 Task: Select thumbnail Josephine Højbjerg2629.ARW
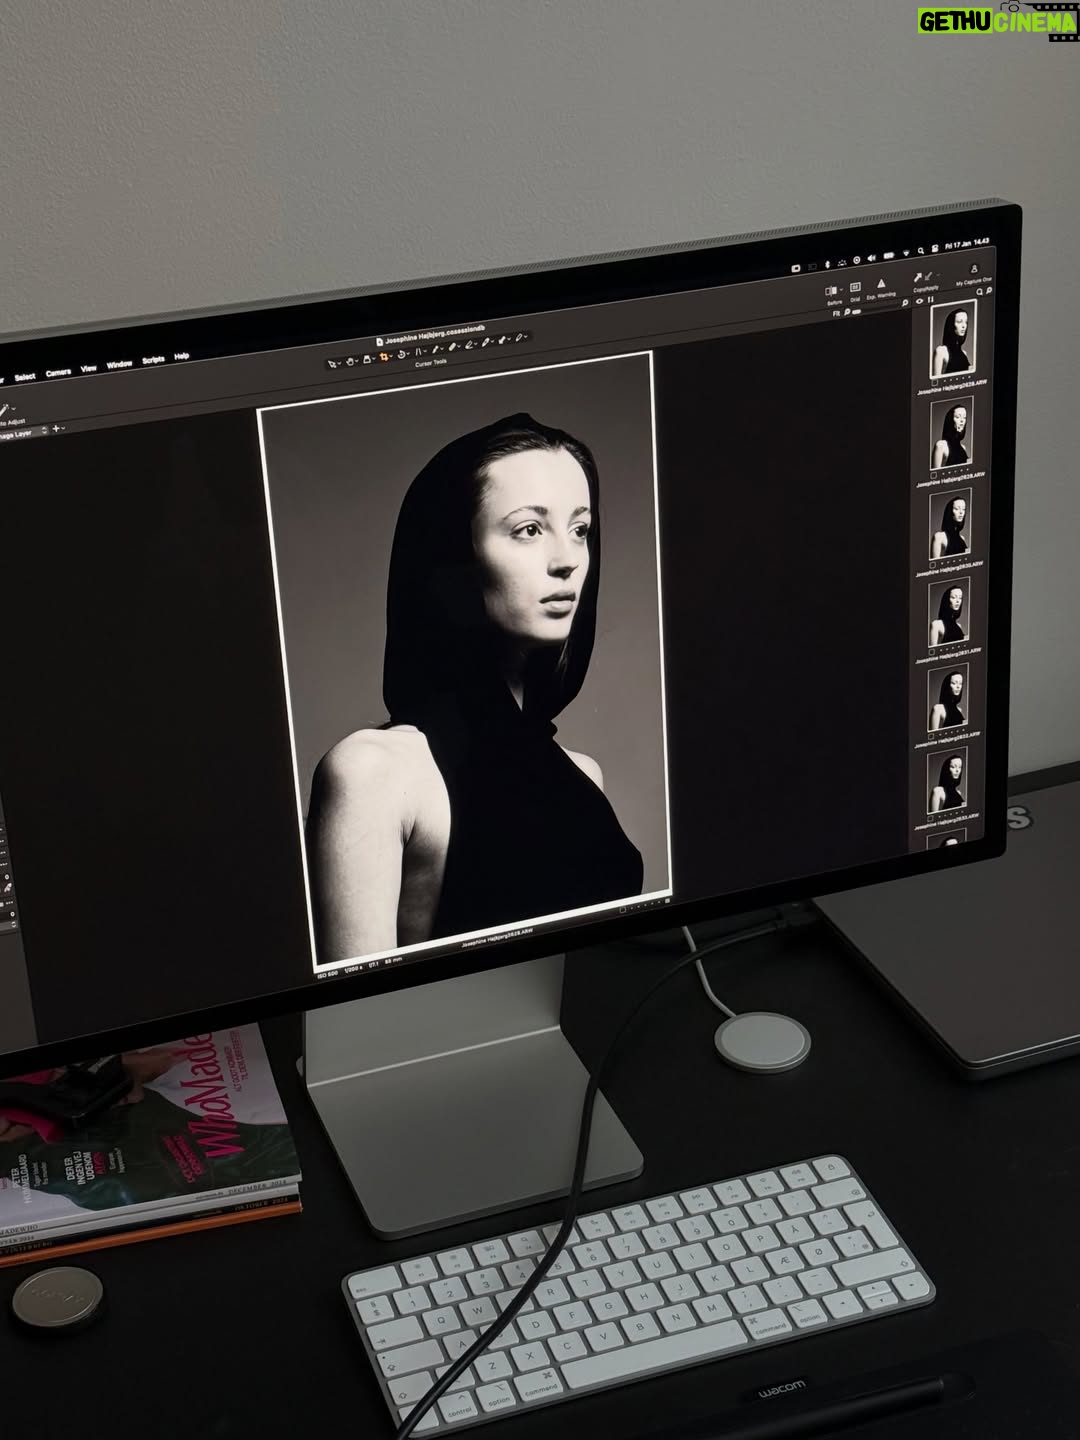(953, 435)
